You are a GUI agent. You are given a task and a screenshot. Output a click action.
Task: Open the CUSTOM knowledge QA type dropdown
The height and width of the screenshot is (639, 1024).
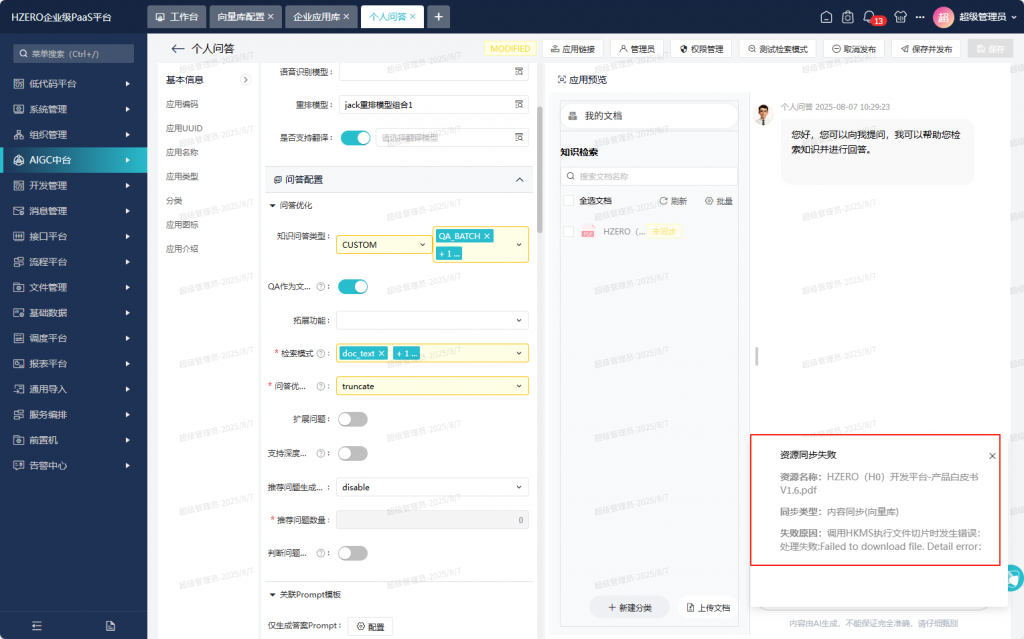[383, 244]
